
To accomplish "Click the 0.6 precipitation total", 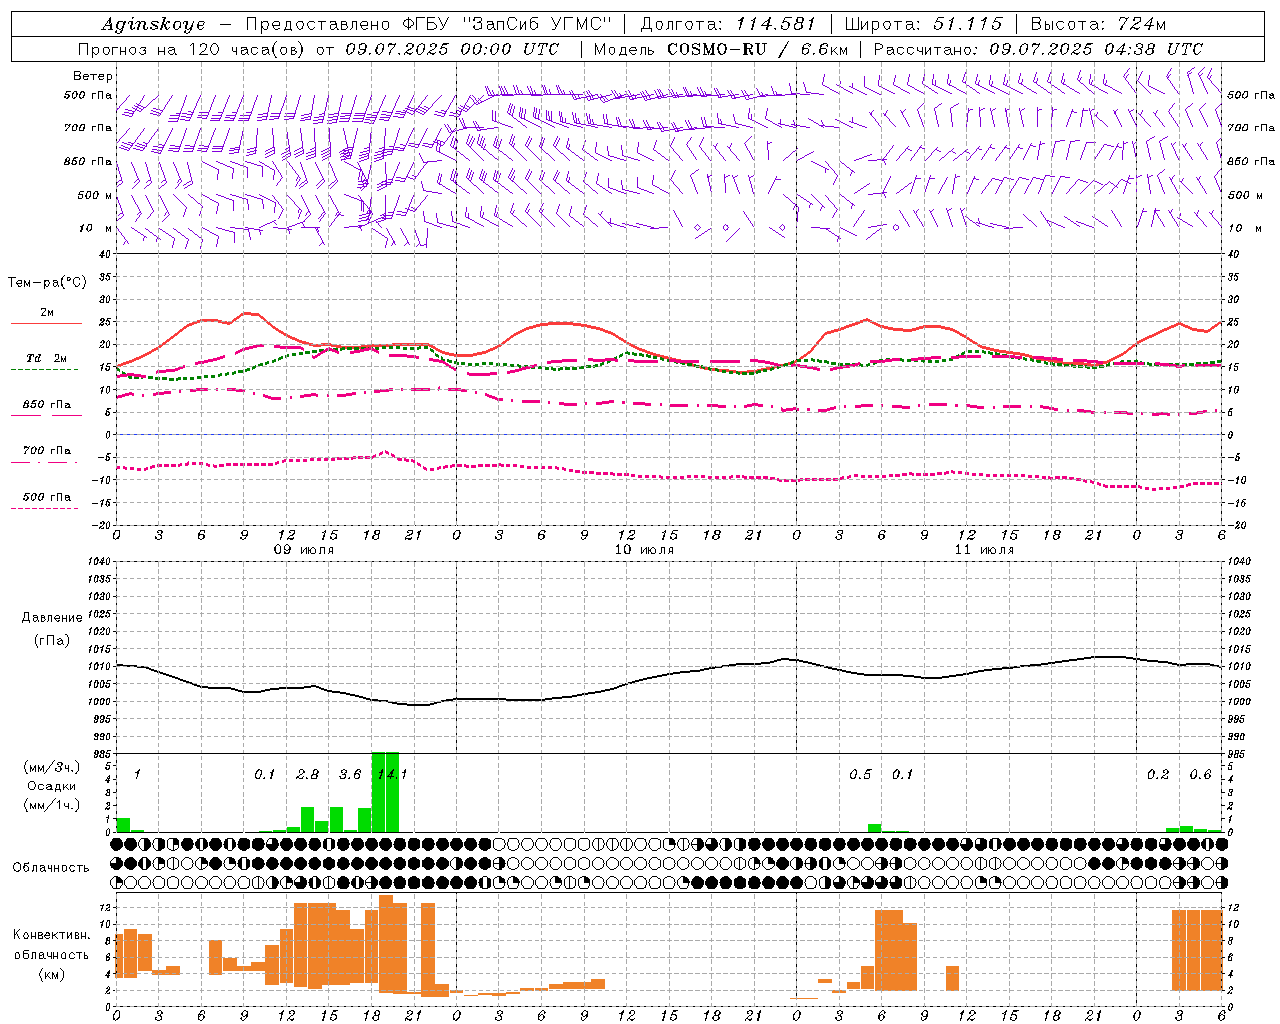I will point(1200,774).
